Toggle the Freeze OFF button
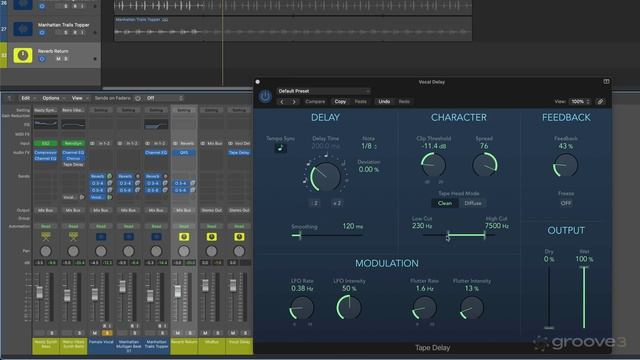The height and width of the screenshot is (360, 640). (x=566, y=203)
